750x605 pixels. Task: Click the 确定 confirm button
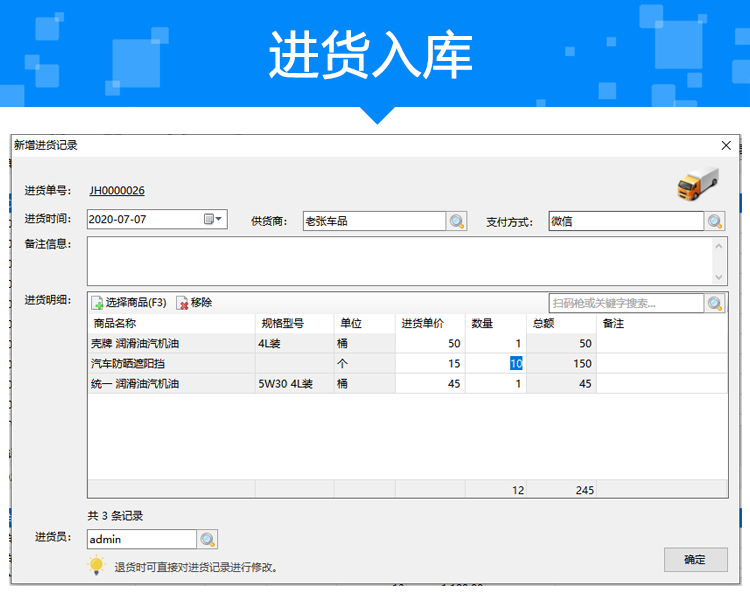tap(695, 560)
